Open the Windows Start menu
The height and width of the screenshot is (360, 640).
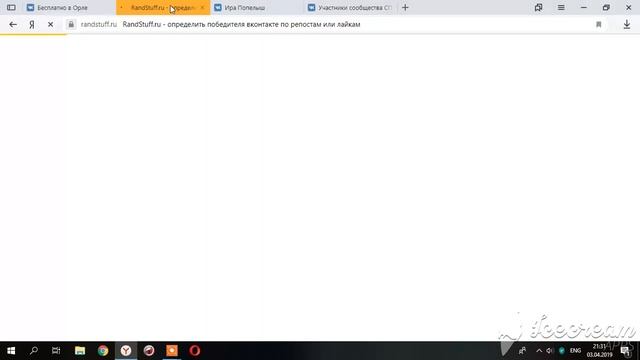(11, 351)
